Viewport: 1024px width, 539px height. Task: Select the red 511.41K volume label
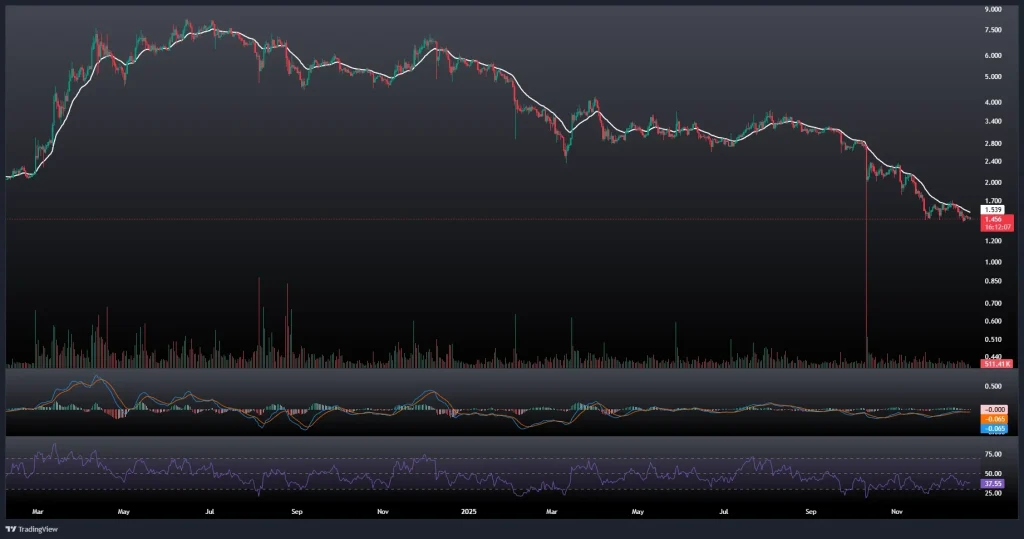point(997,364)
